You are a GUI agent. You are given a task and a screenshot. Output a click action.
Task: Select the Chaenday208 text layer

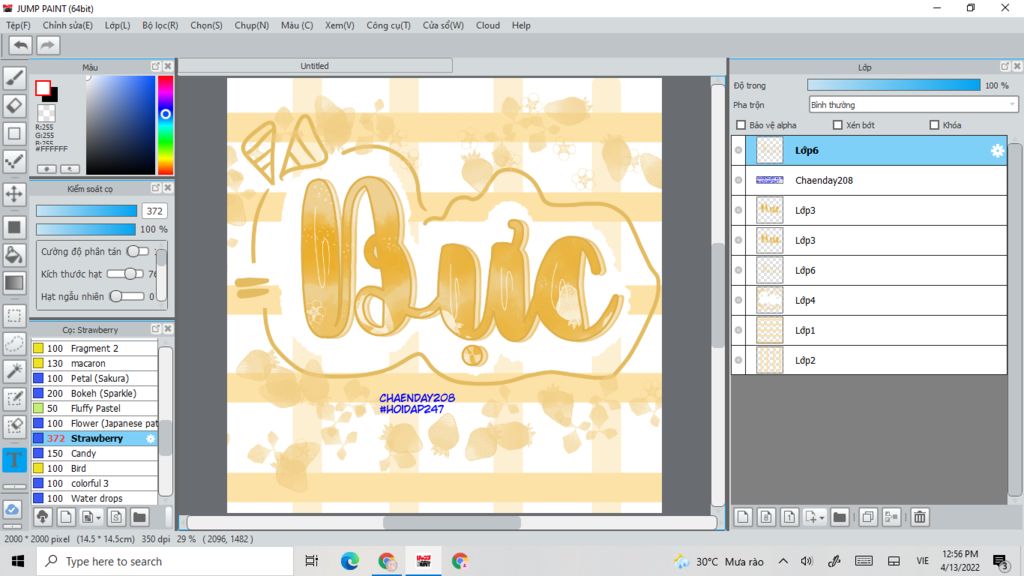pos(869,180)
